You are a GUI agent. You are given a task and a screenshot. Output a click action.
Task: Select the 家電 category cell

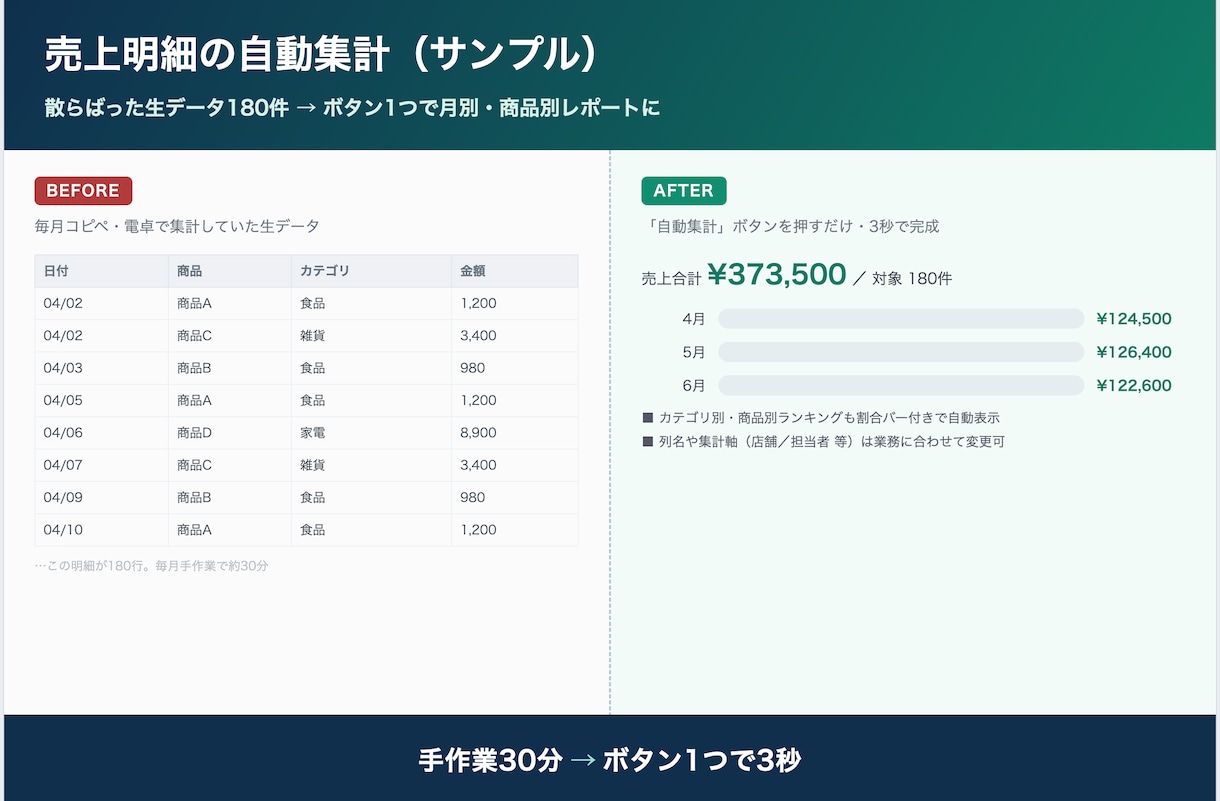click(x=371, y=433)
